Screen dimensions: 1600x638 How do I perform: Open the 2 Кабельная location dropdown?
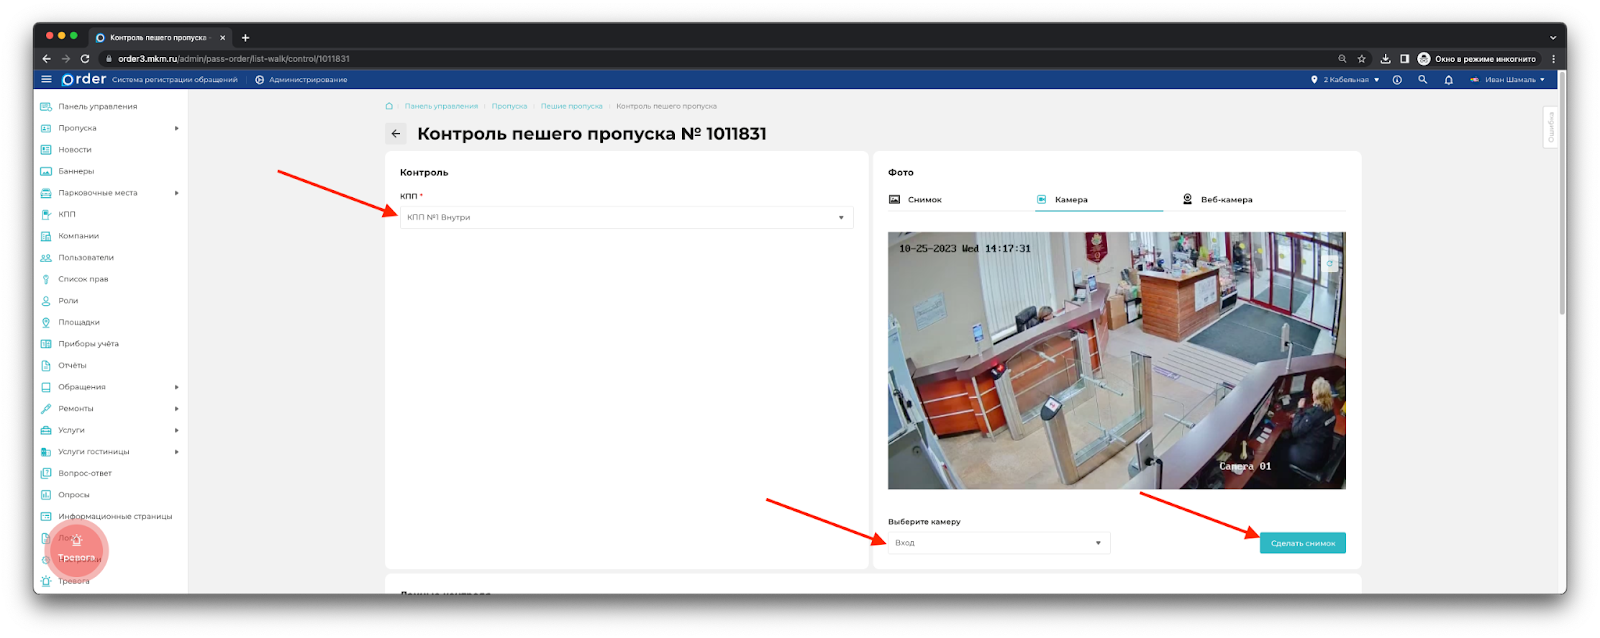point(1345,80)
